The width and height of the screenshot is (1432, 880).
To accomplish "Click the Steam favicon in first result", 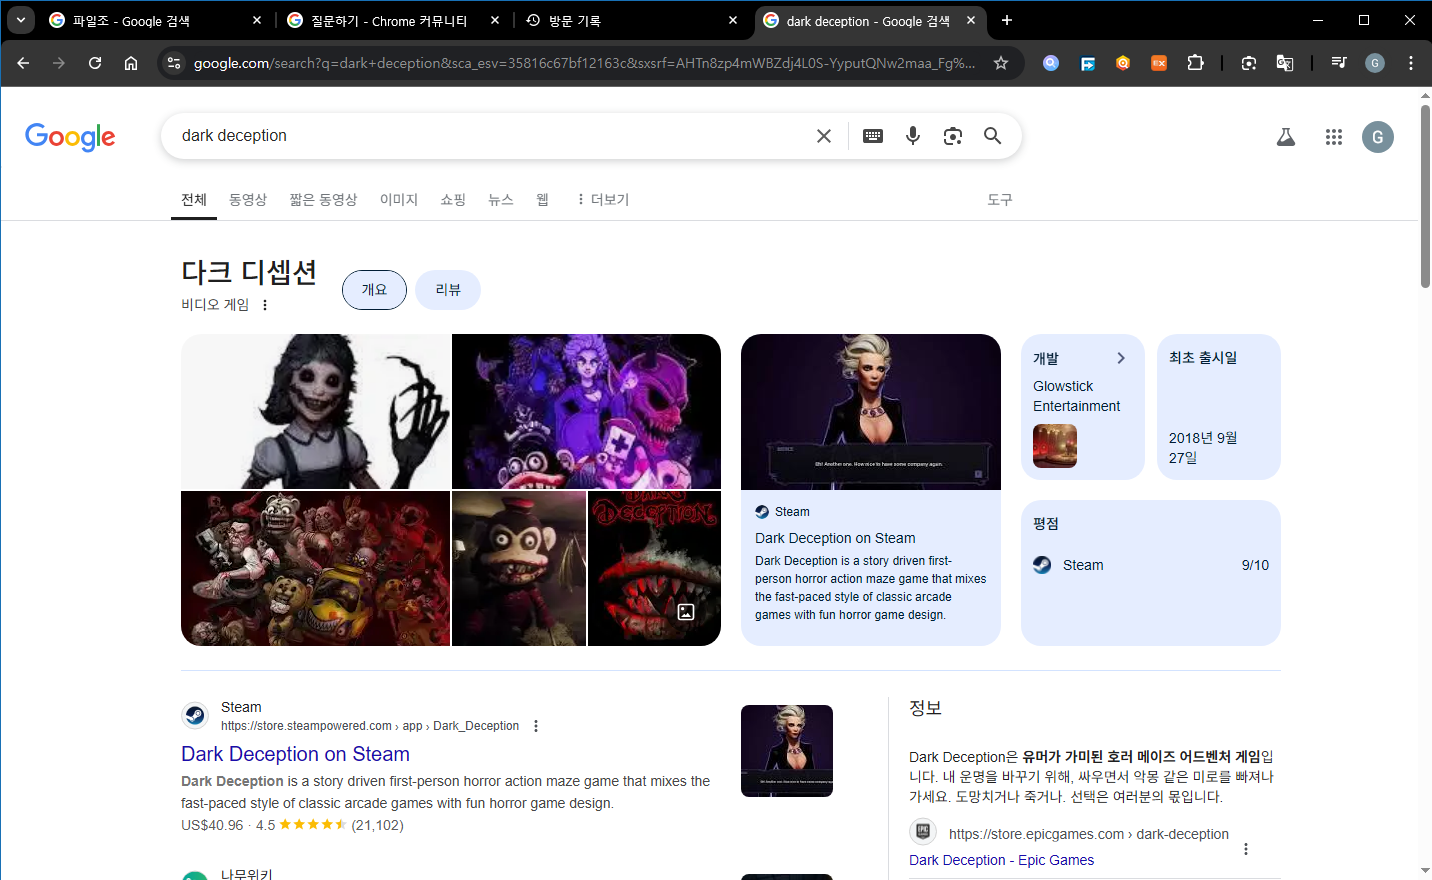I will 195,715.
